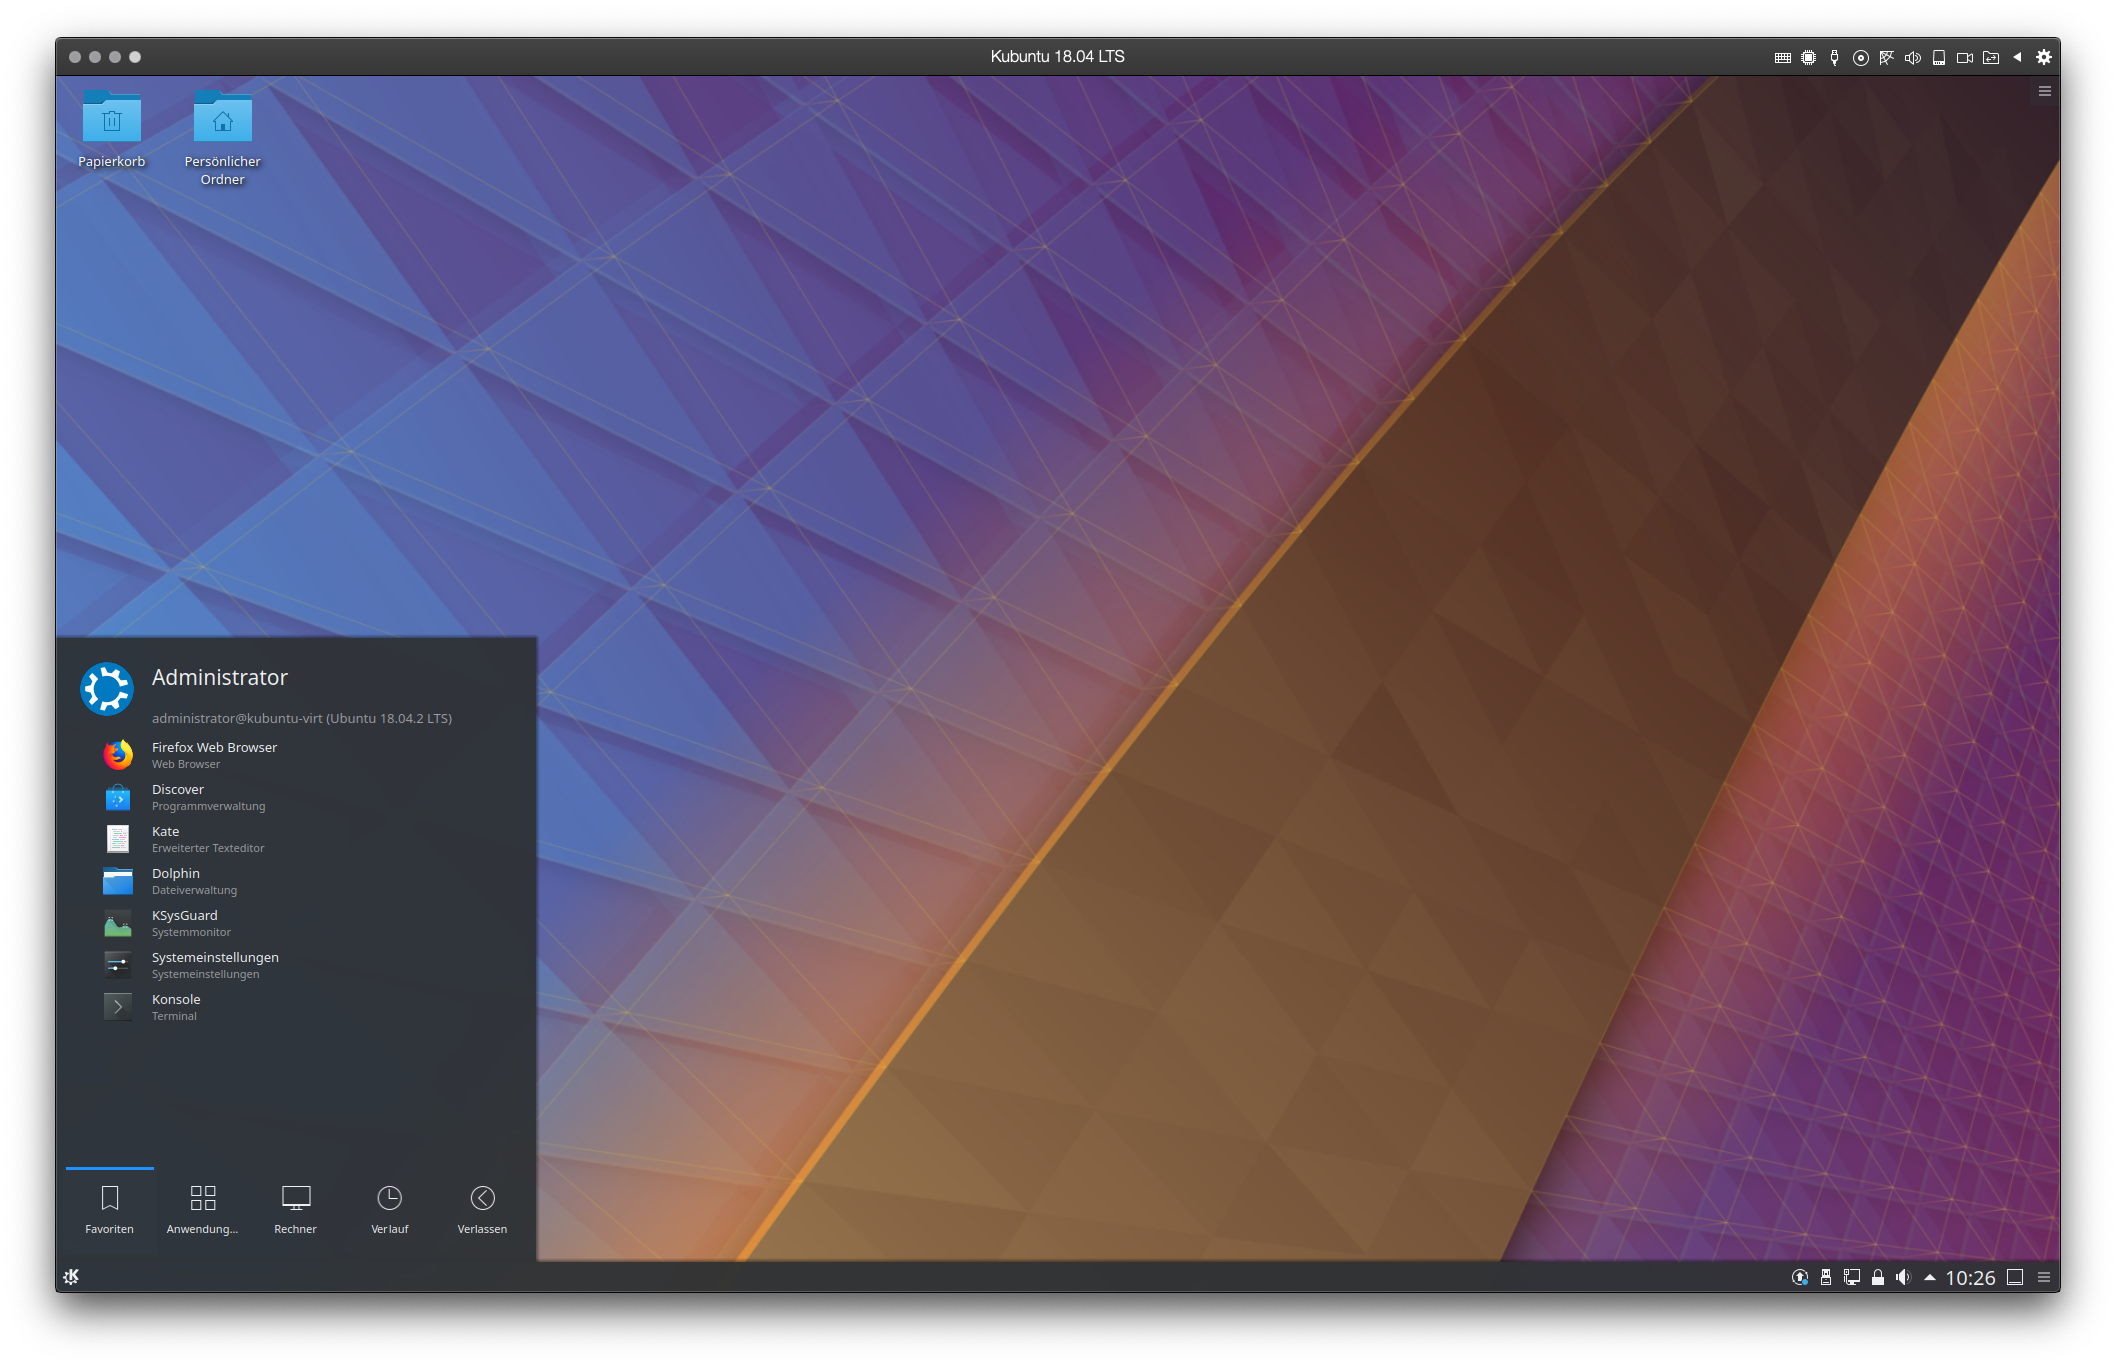Image resolution: width=2116 pixels, height=1366 pixels.
Task: Click the VM network web icon
Action: 1887,58
